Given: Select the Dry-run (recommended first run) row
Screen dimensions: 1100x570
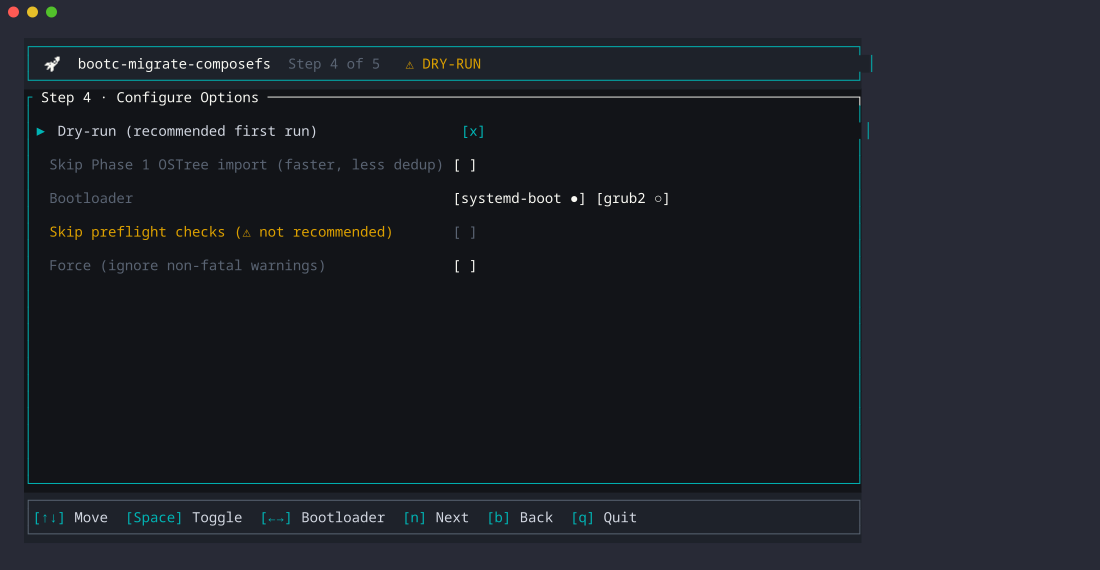Looking at the screenshot, I should (x=187, y=131).
